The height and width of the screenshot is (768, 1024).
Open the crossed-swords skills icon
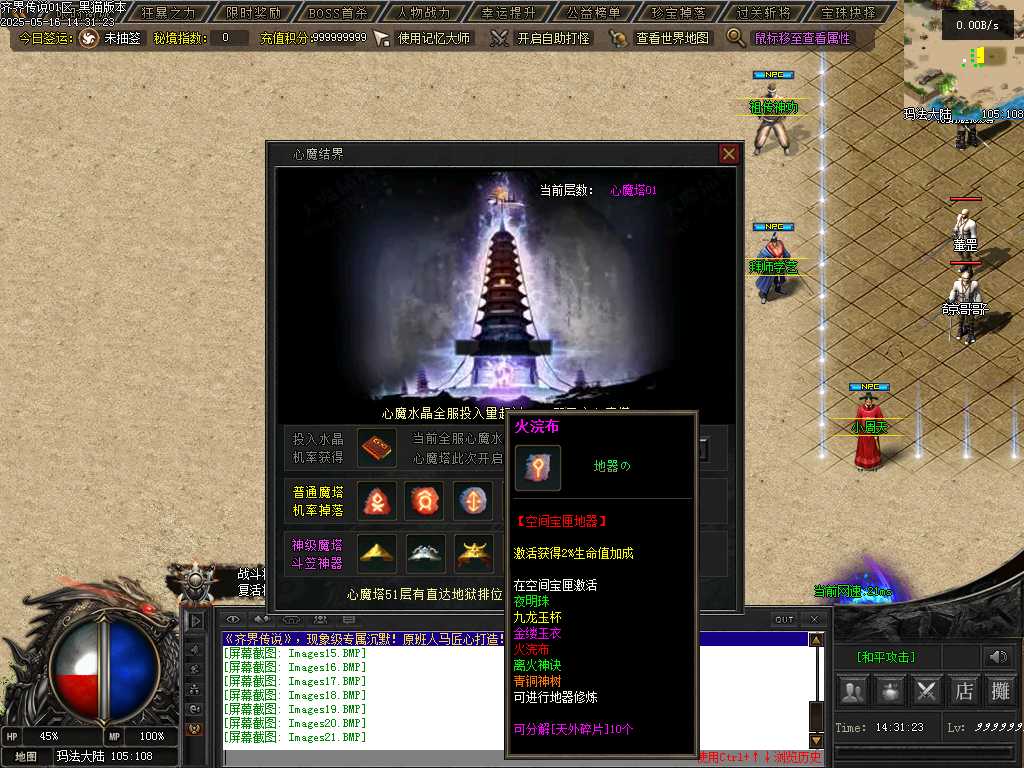tap(926, 692)
